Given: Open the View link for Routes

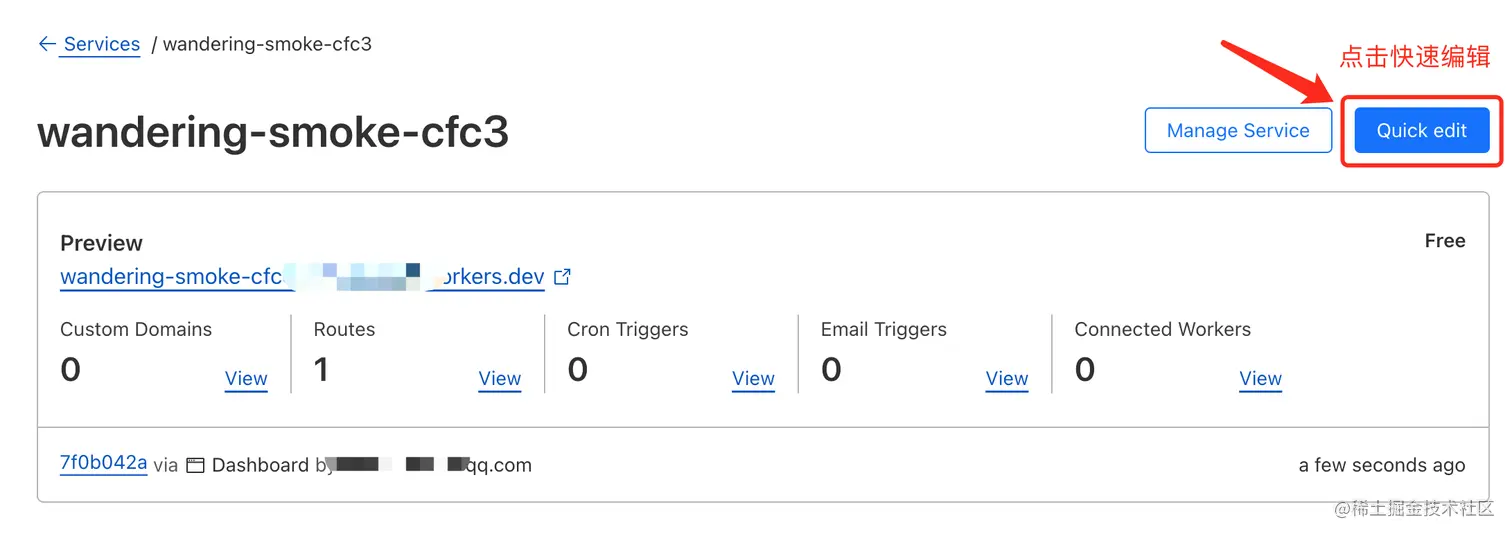Looking at the screenshot, I should [x=499, y=379].
